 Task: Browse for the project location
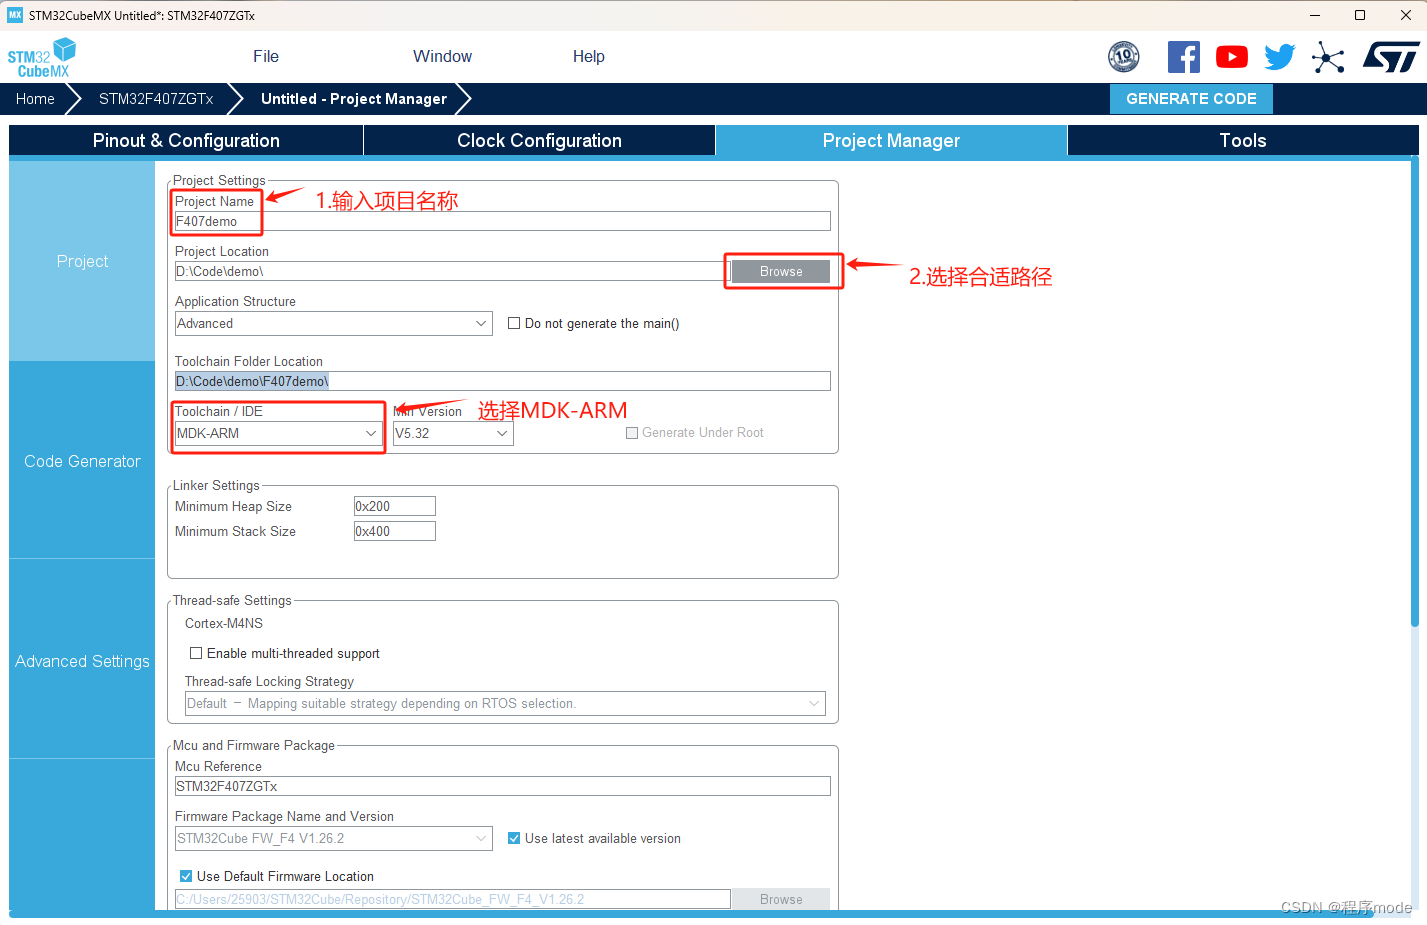click(x=781, y=271)
